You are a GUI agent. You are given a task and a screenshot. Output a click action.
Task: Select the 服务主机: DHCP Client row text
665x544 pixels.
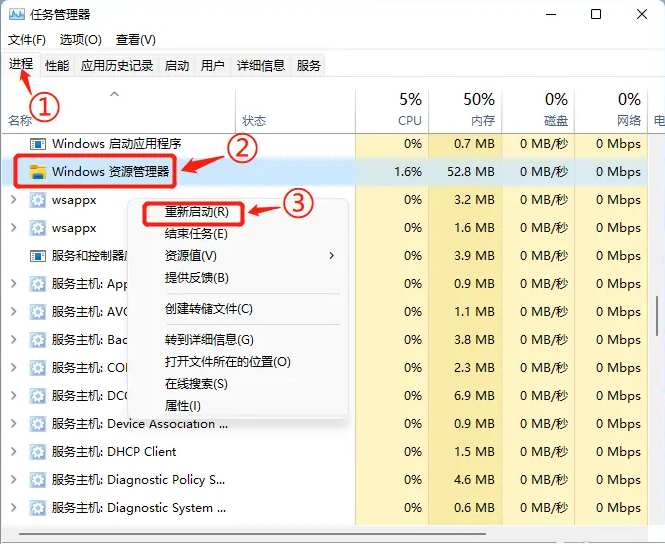pyautogui.click(x=114, y=452)
